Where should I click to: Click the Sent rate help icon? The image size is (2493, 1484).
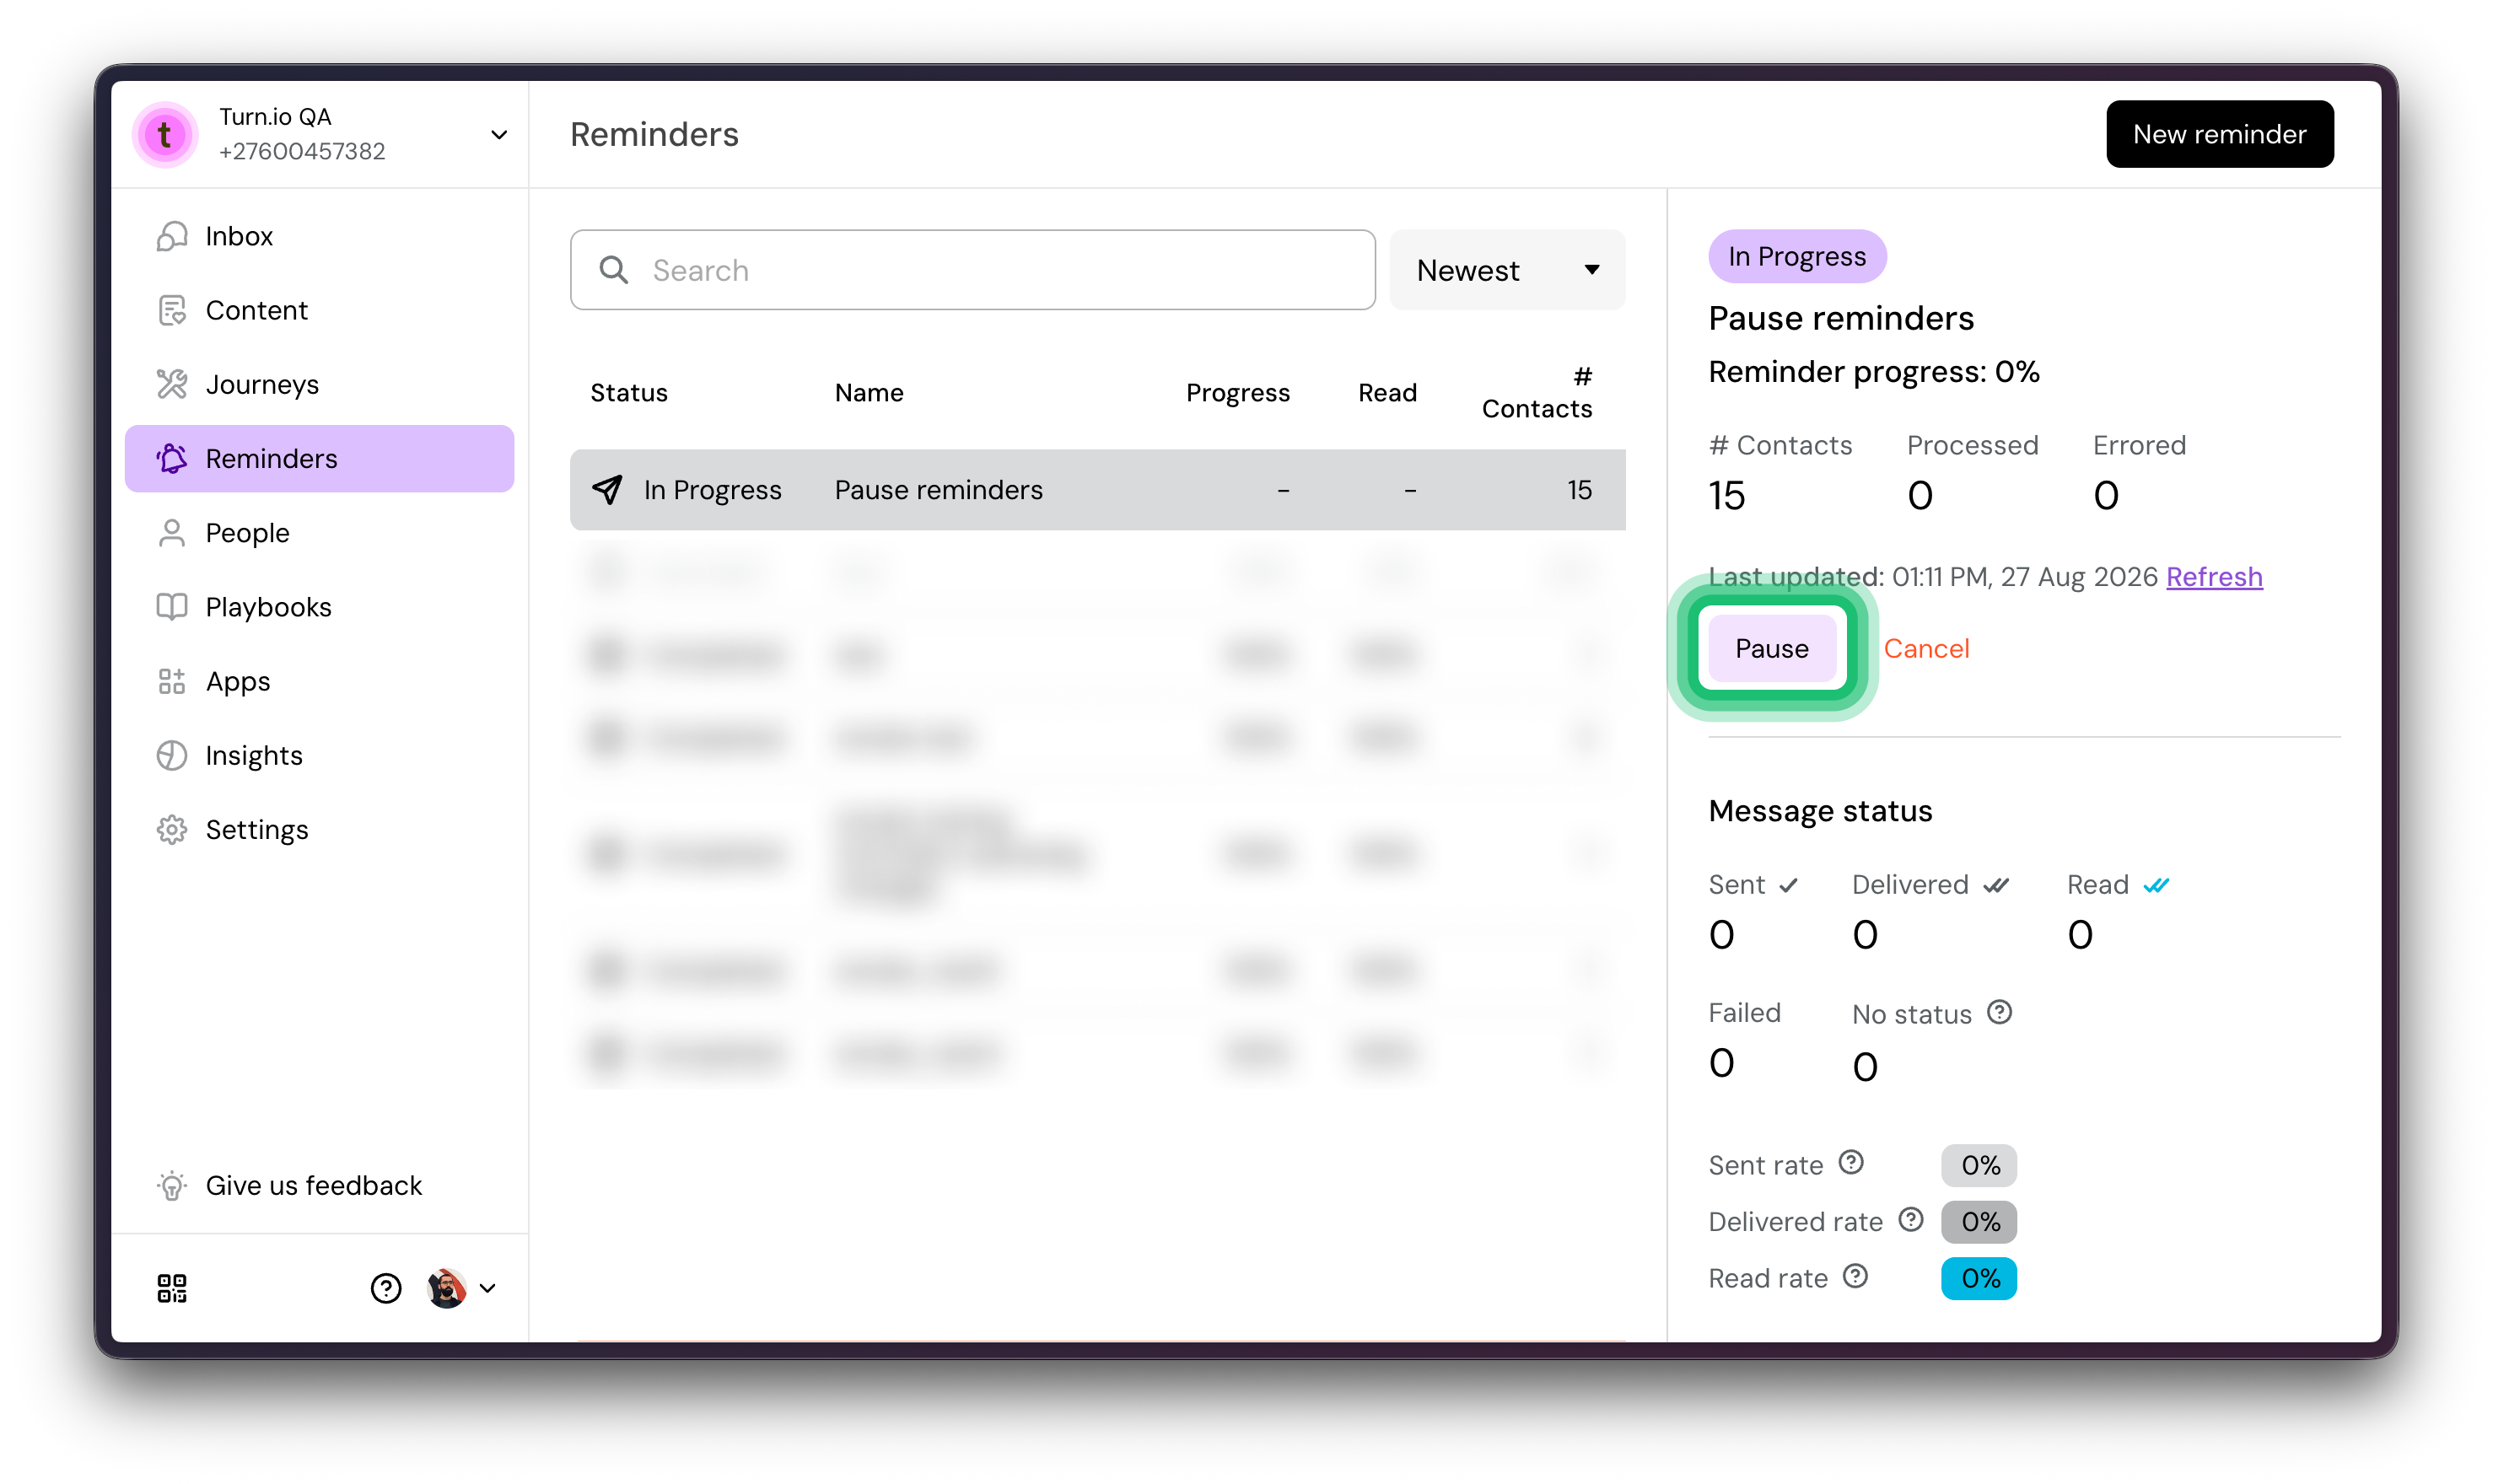coord(1851,1162)
